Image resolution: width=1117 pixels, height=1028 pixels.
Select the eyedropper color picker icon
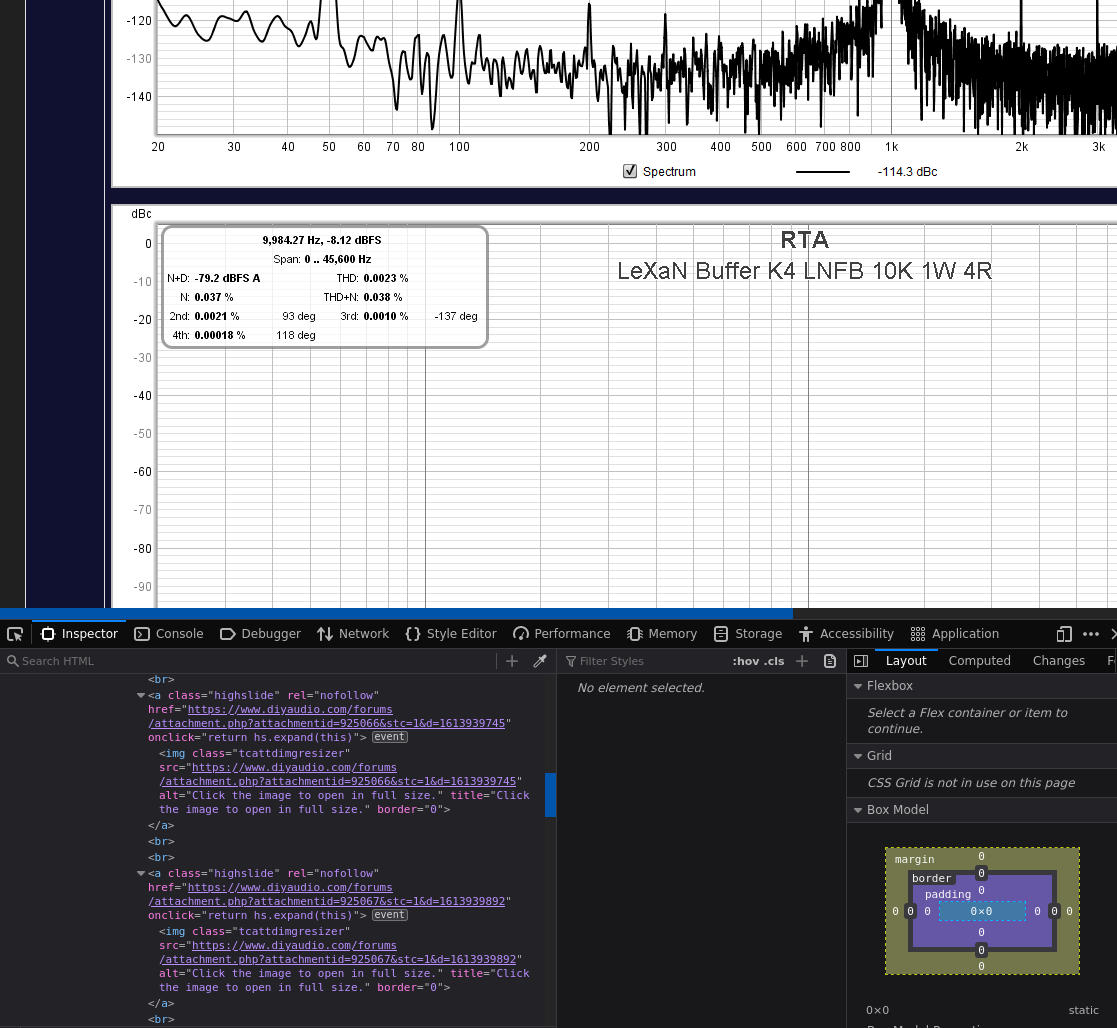click(540, 661)
